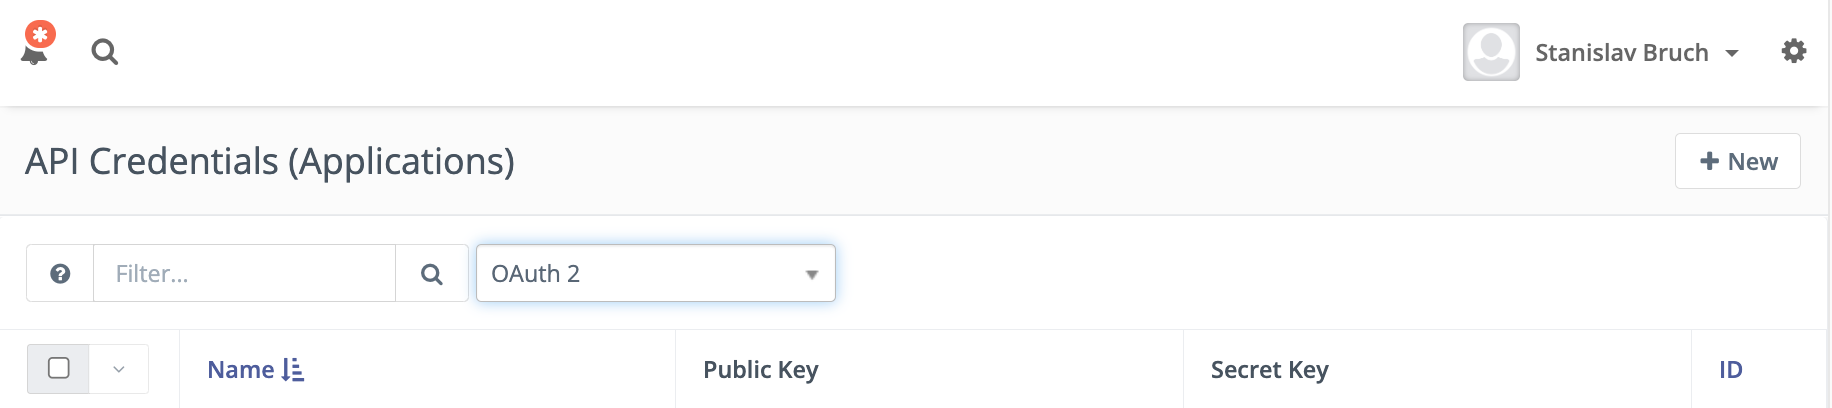
Task: Click New to create credentials
Action: (1738, 161)
